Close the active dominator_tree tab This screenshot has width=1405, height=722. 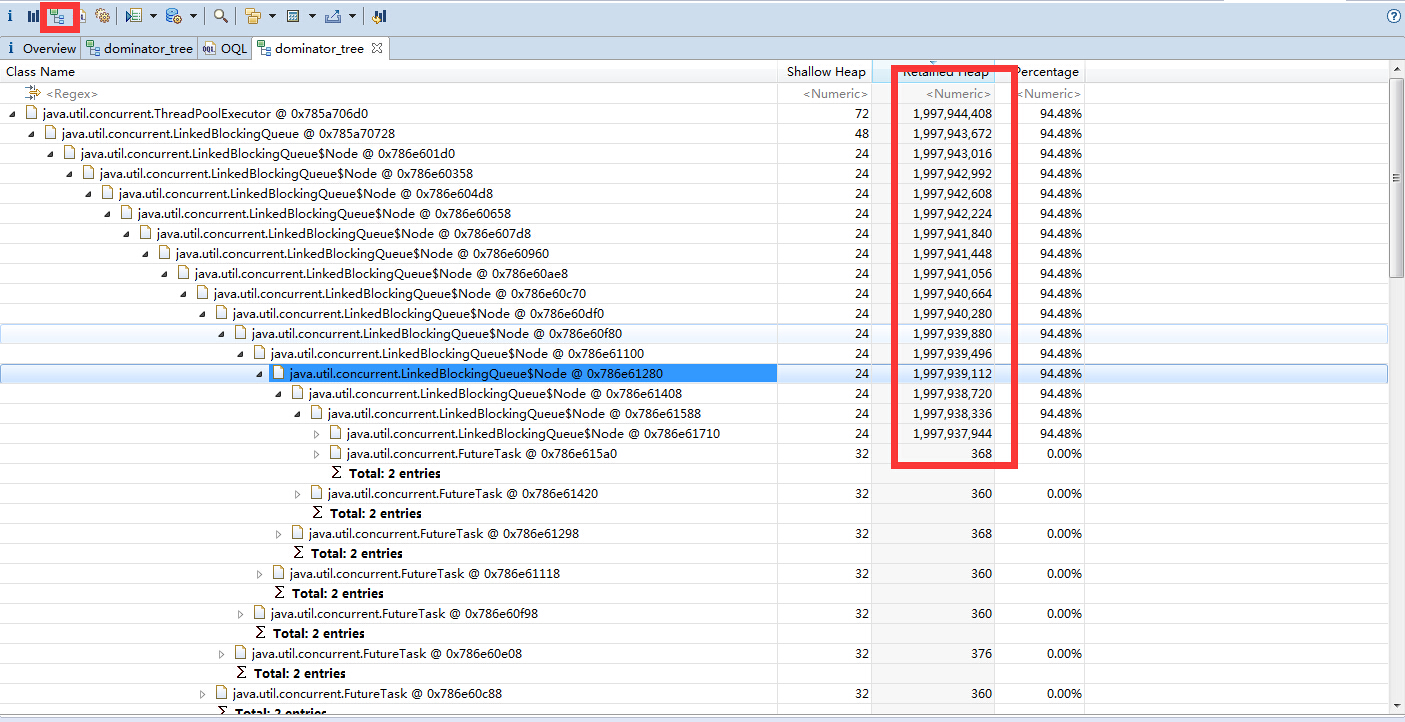click(377, 48)
